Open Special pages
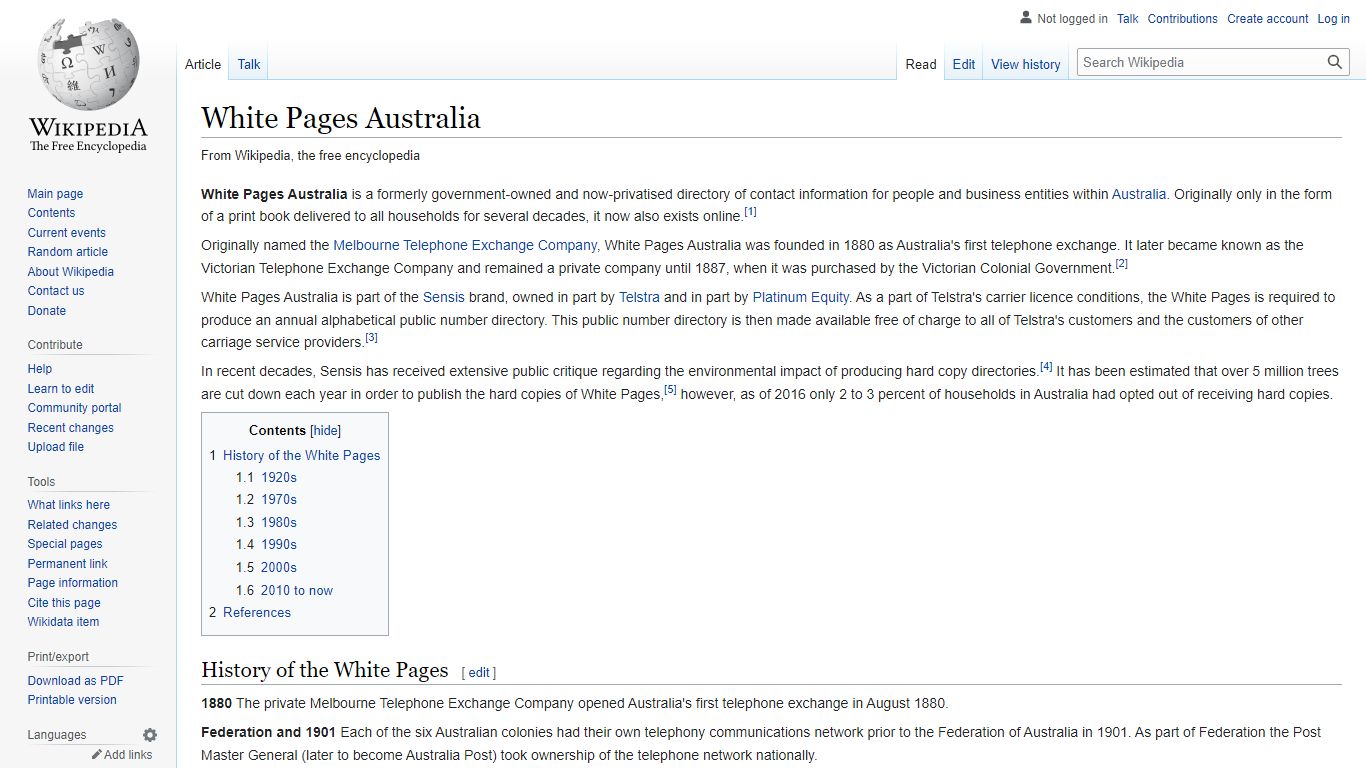This screenshot has height=768, width=1366. [x=65, y=544]
